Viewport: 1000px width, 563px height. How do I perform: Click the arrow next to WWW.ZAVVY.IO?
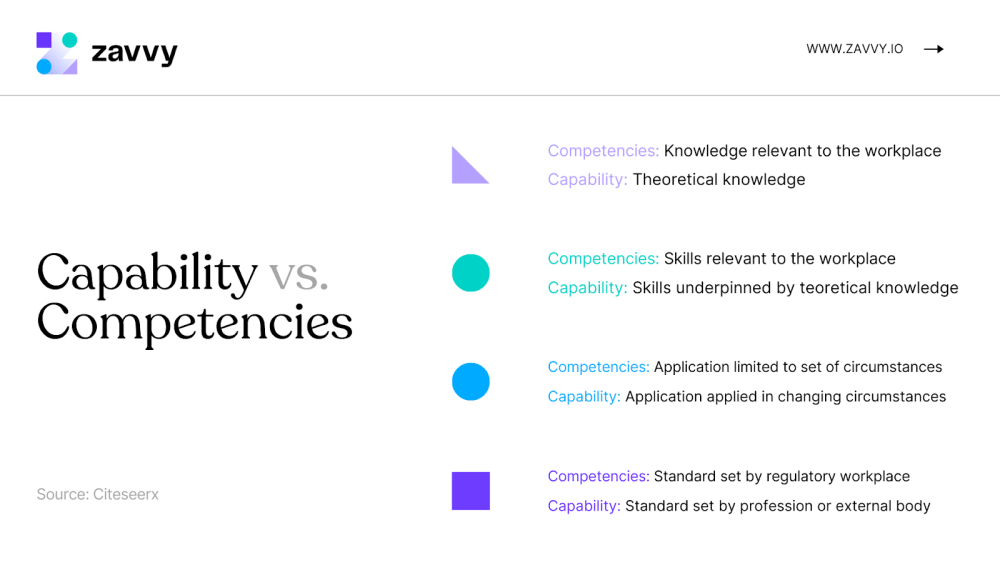pos(933,49)
